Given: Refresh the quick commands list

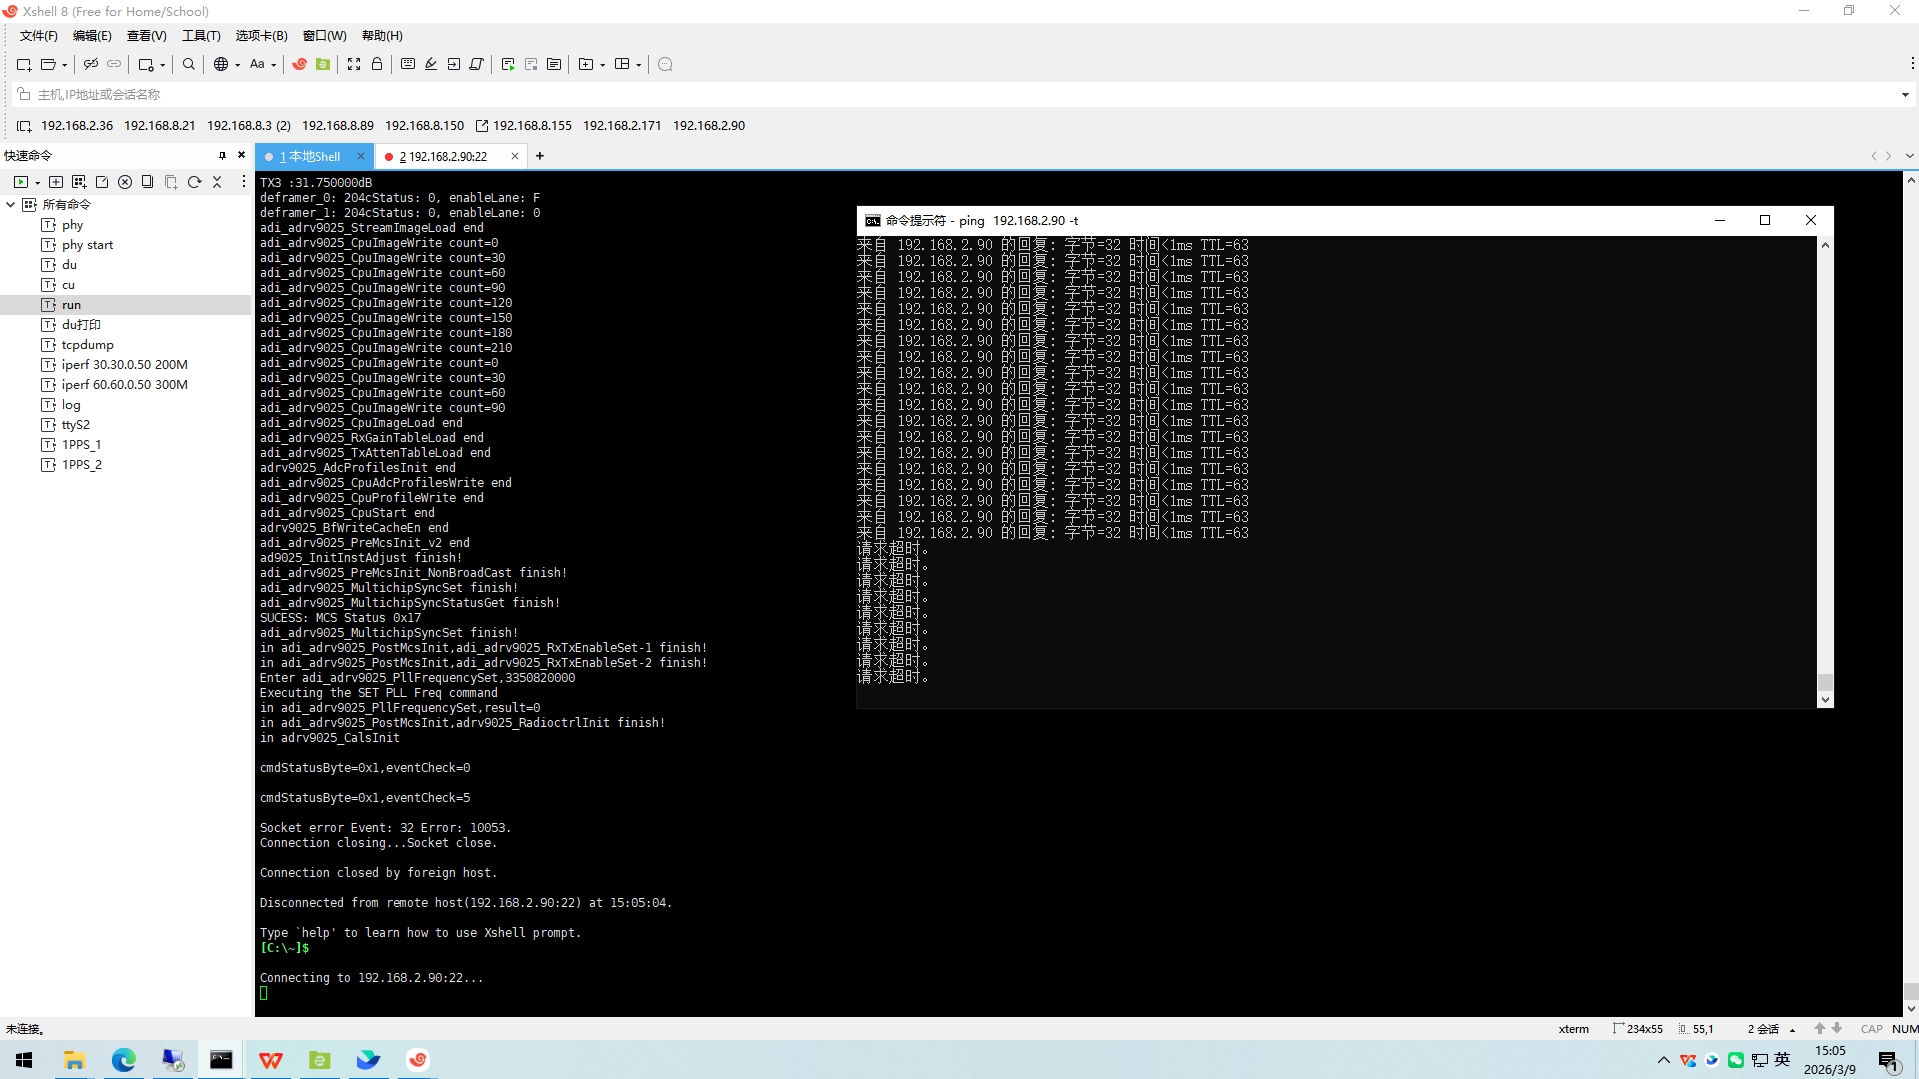Looking at the screenshot, I should (x=195, y=182).
